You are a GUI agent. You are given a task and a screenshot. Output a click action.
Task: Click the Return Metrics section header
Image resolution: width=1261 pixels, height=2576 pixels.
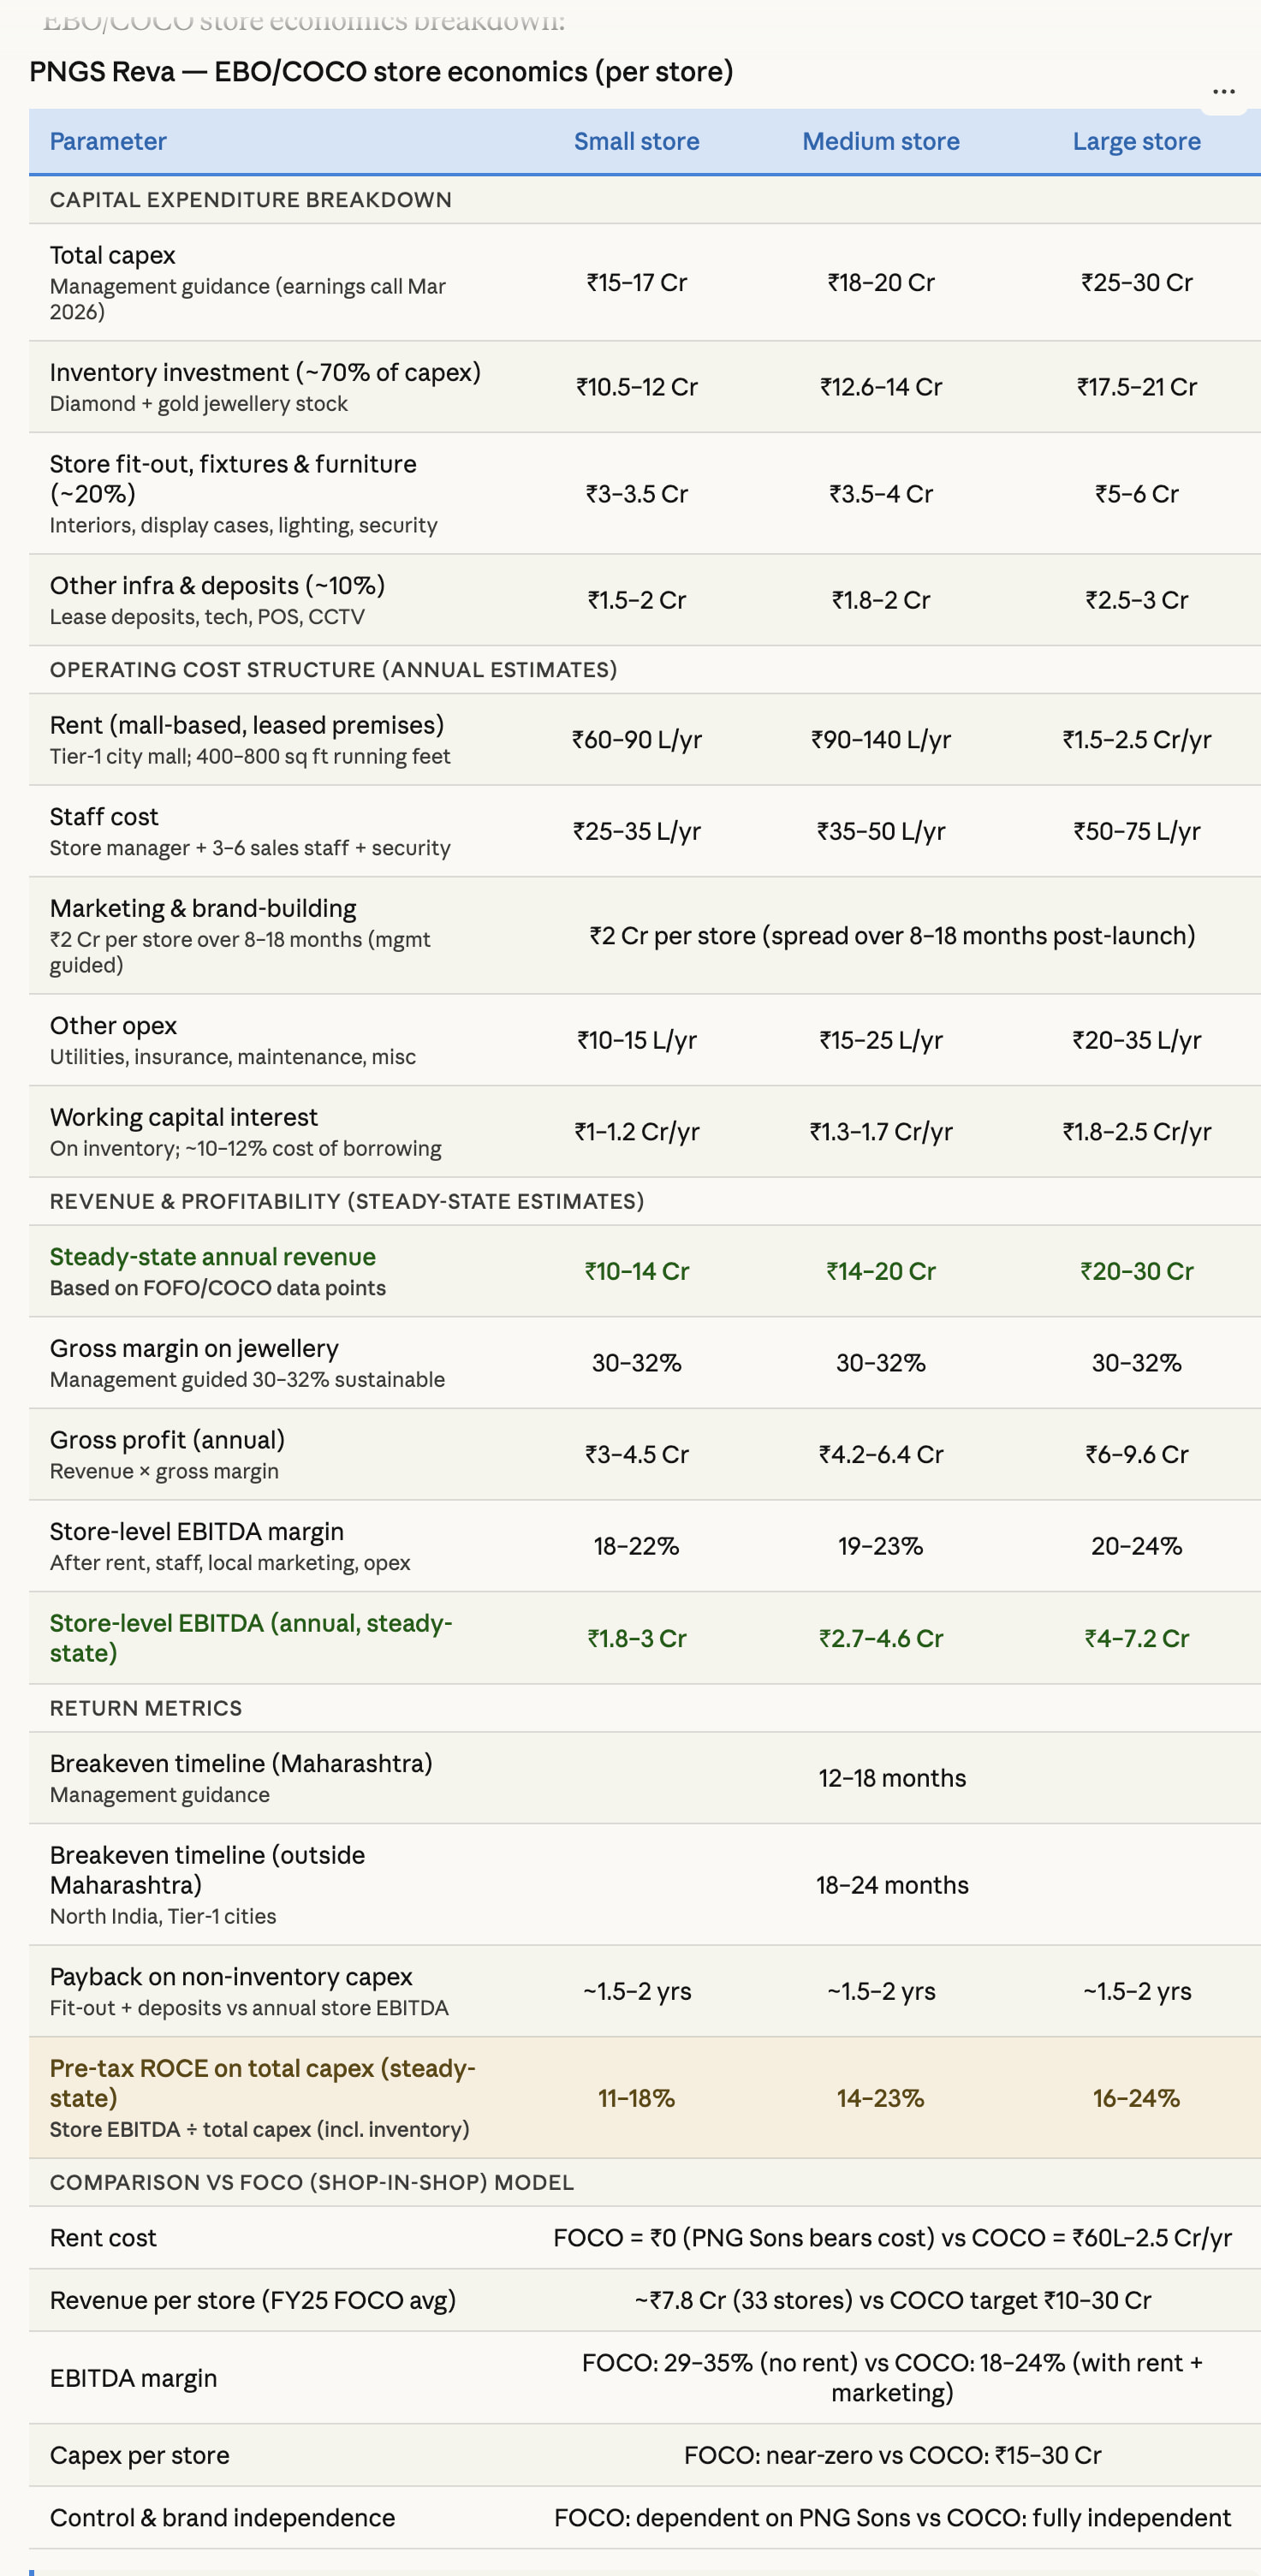tap(146, 1708)
